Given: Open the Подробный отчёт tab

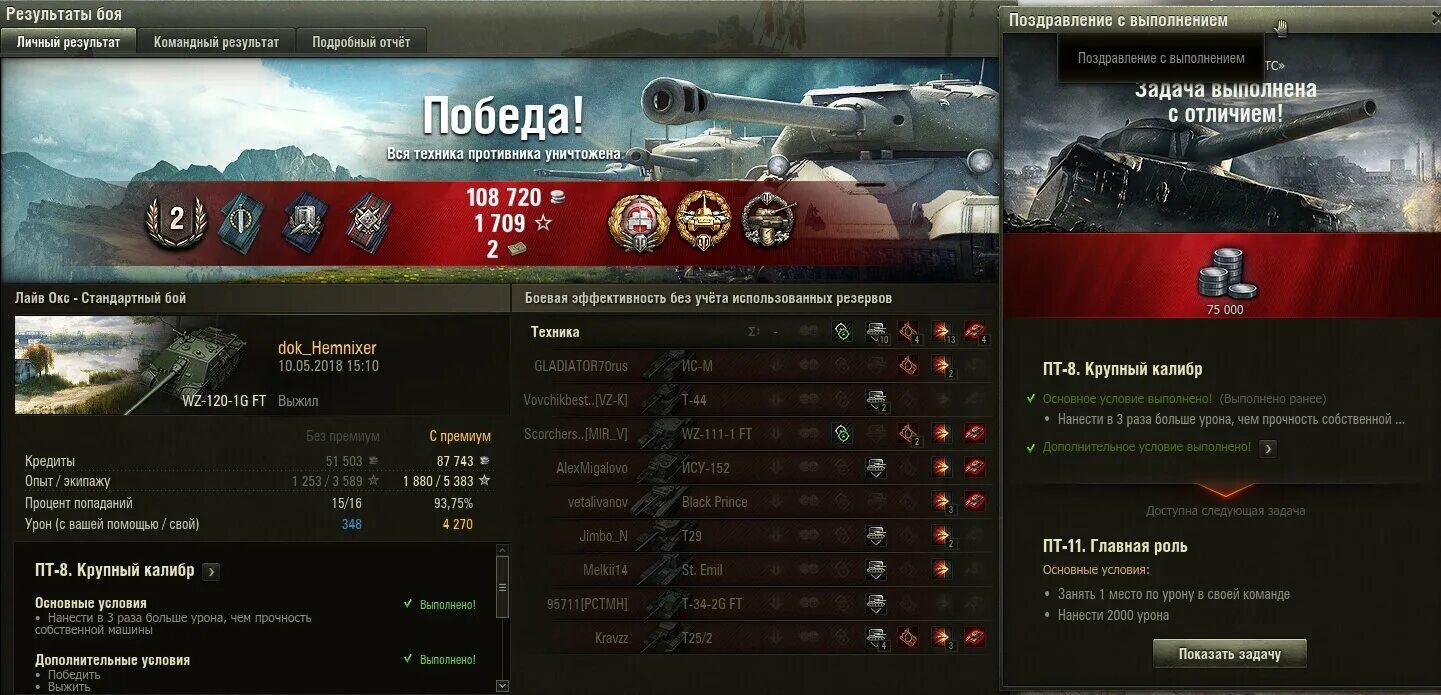Looking at the screenshot, I should [361, 42].
